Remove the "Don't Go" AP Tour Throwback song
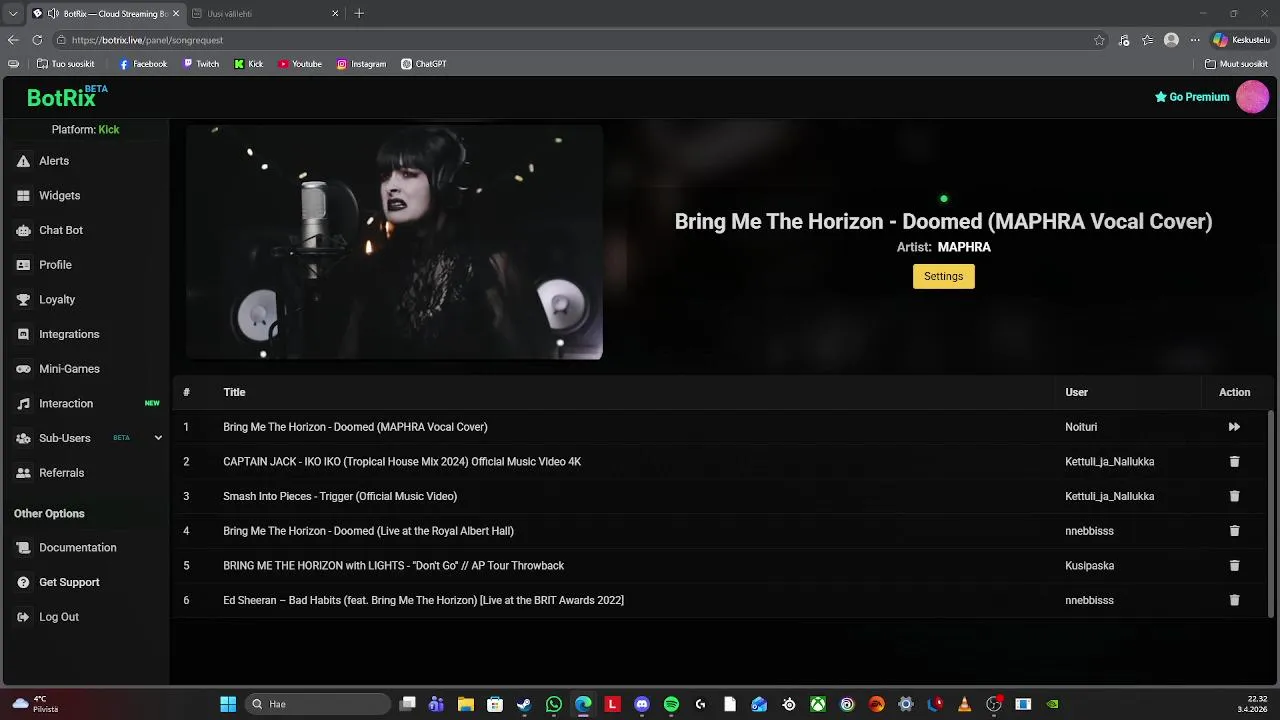Image resolution: width=1280 pixels, height=720 pixels. (x=1234, y=566)
